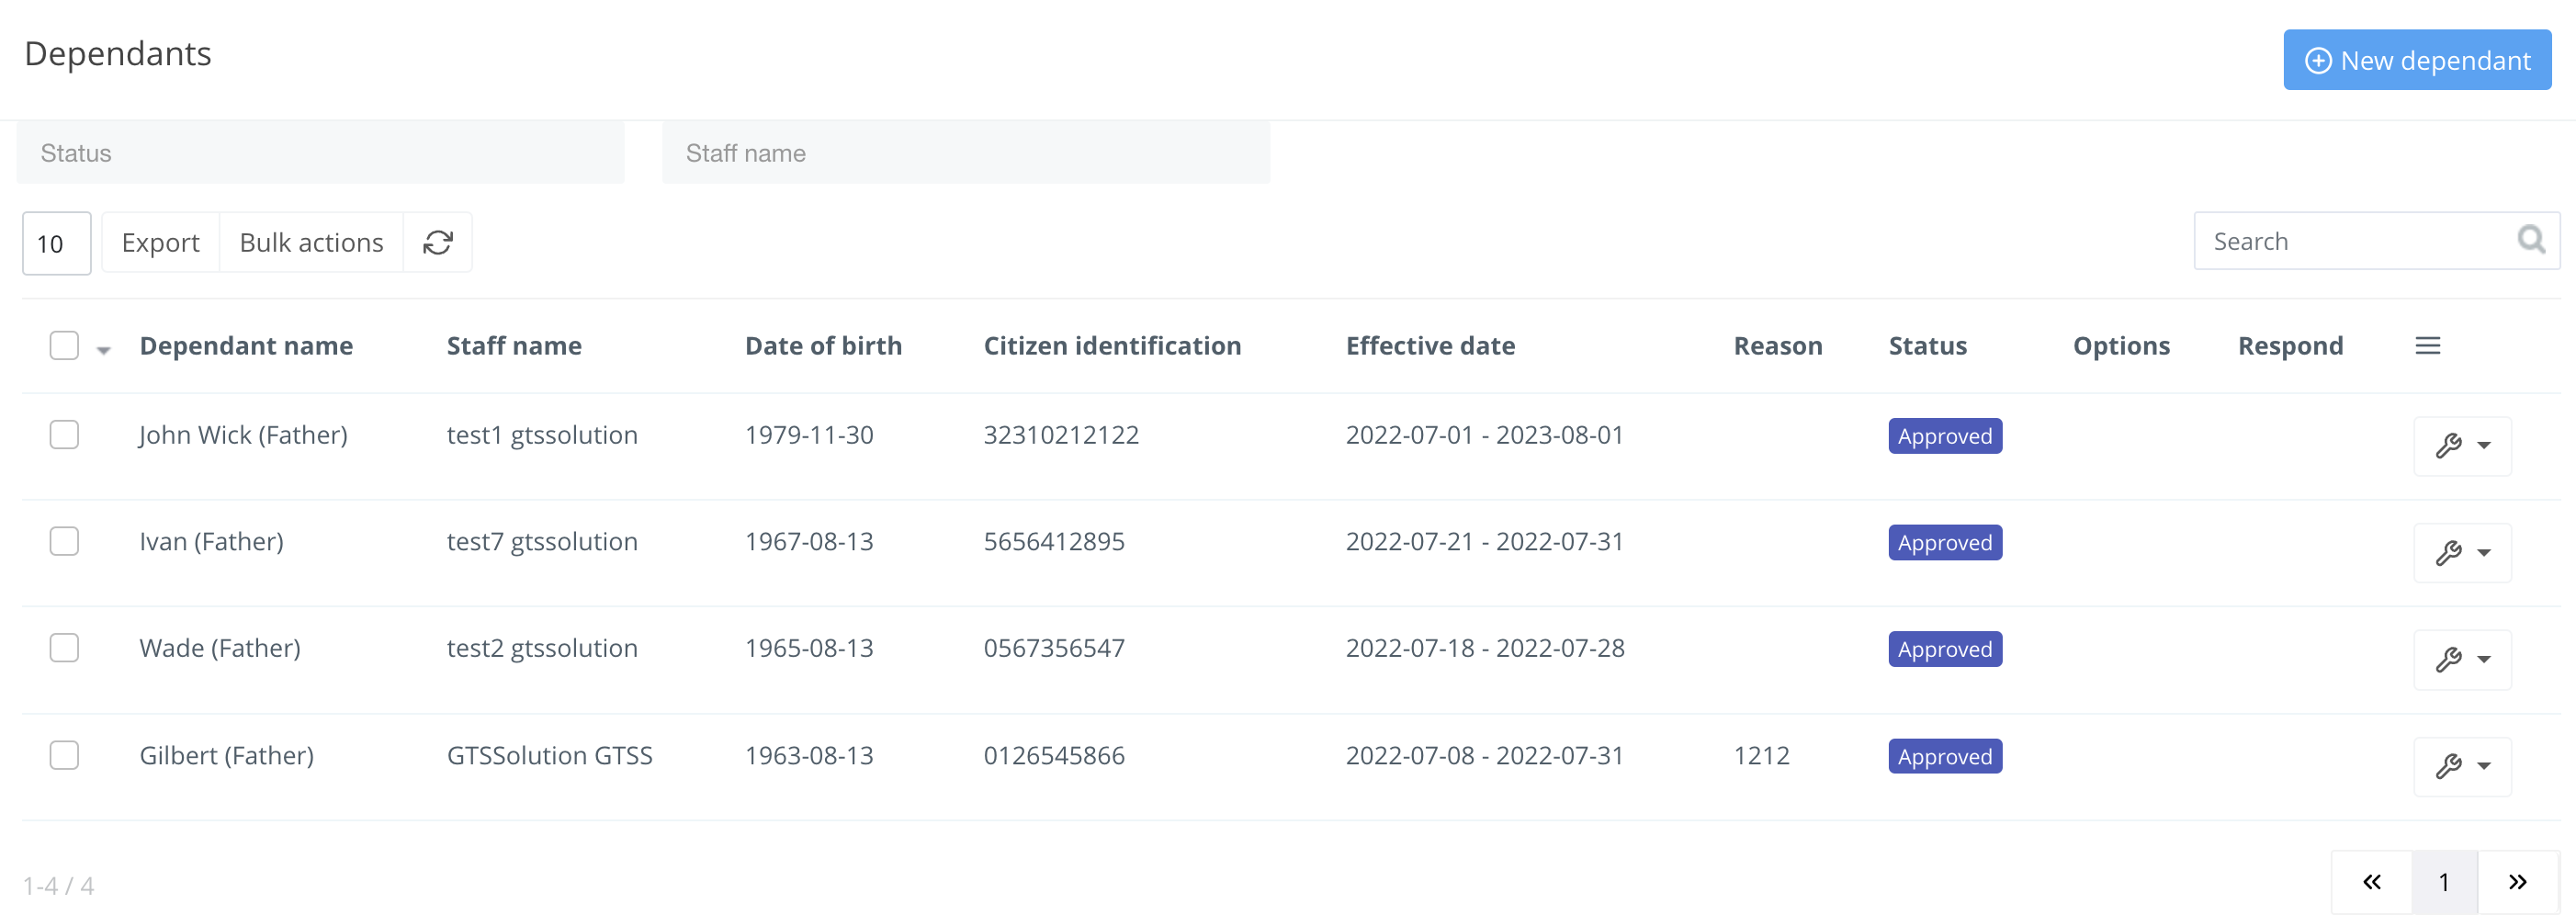Check the Wade (Father) row checkbox
2576x915 pixels.
64,648
